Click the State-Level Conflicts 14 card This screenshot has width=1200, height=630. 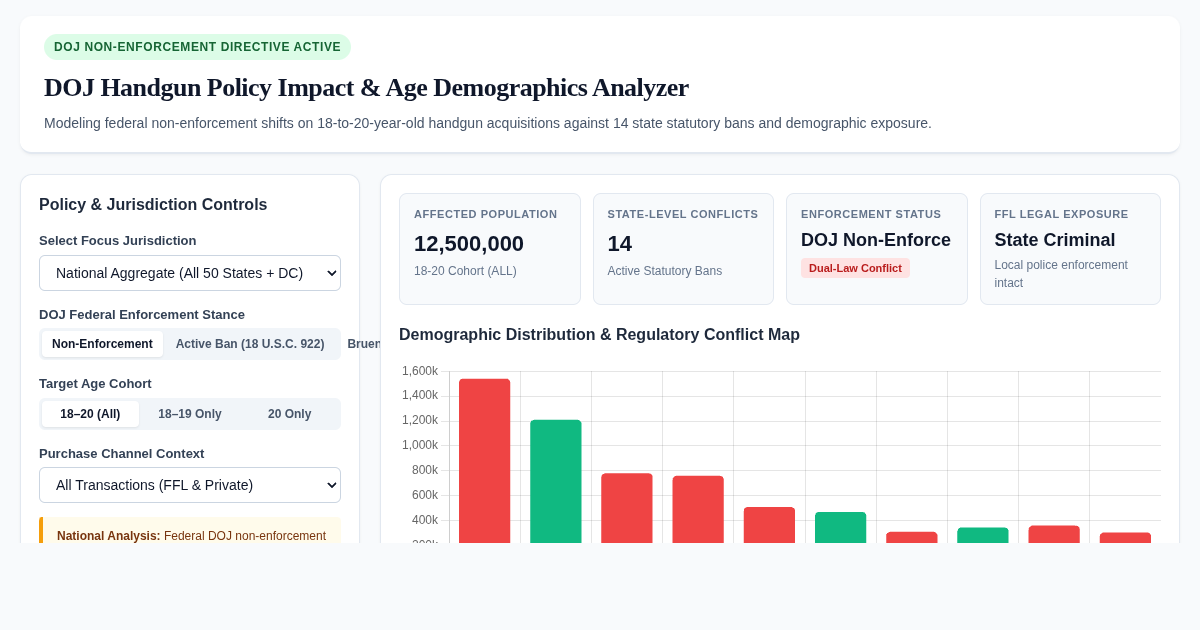pos(683,249)
